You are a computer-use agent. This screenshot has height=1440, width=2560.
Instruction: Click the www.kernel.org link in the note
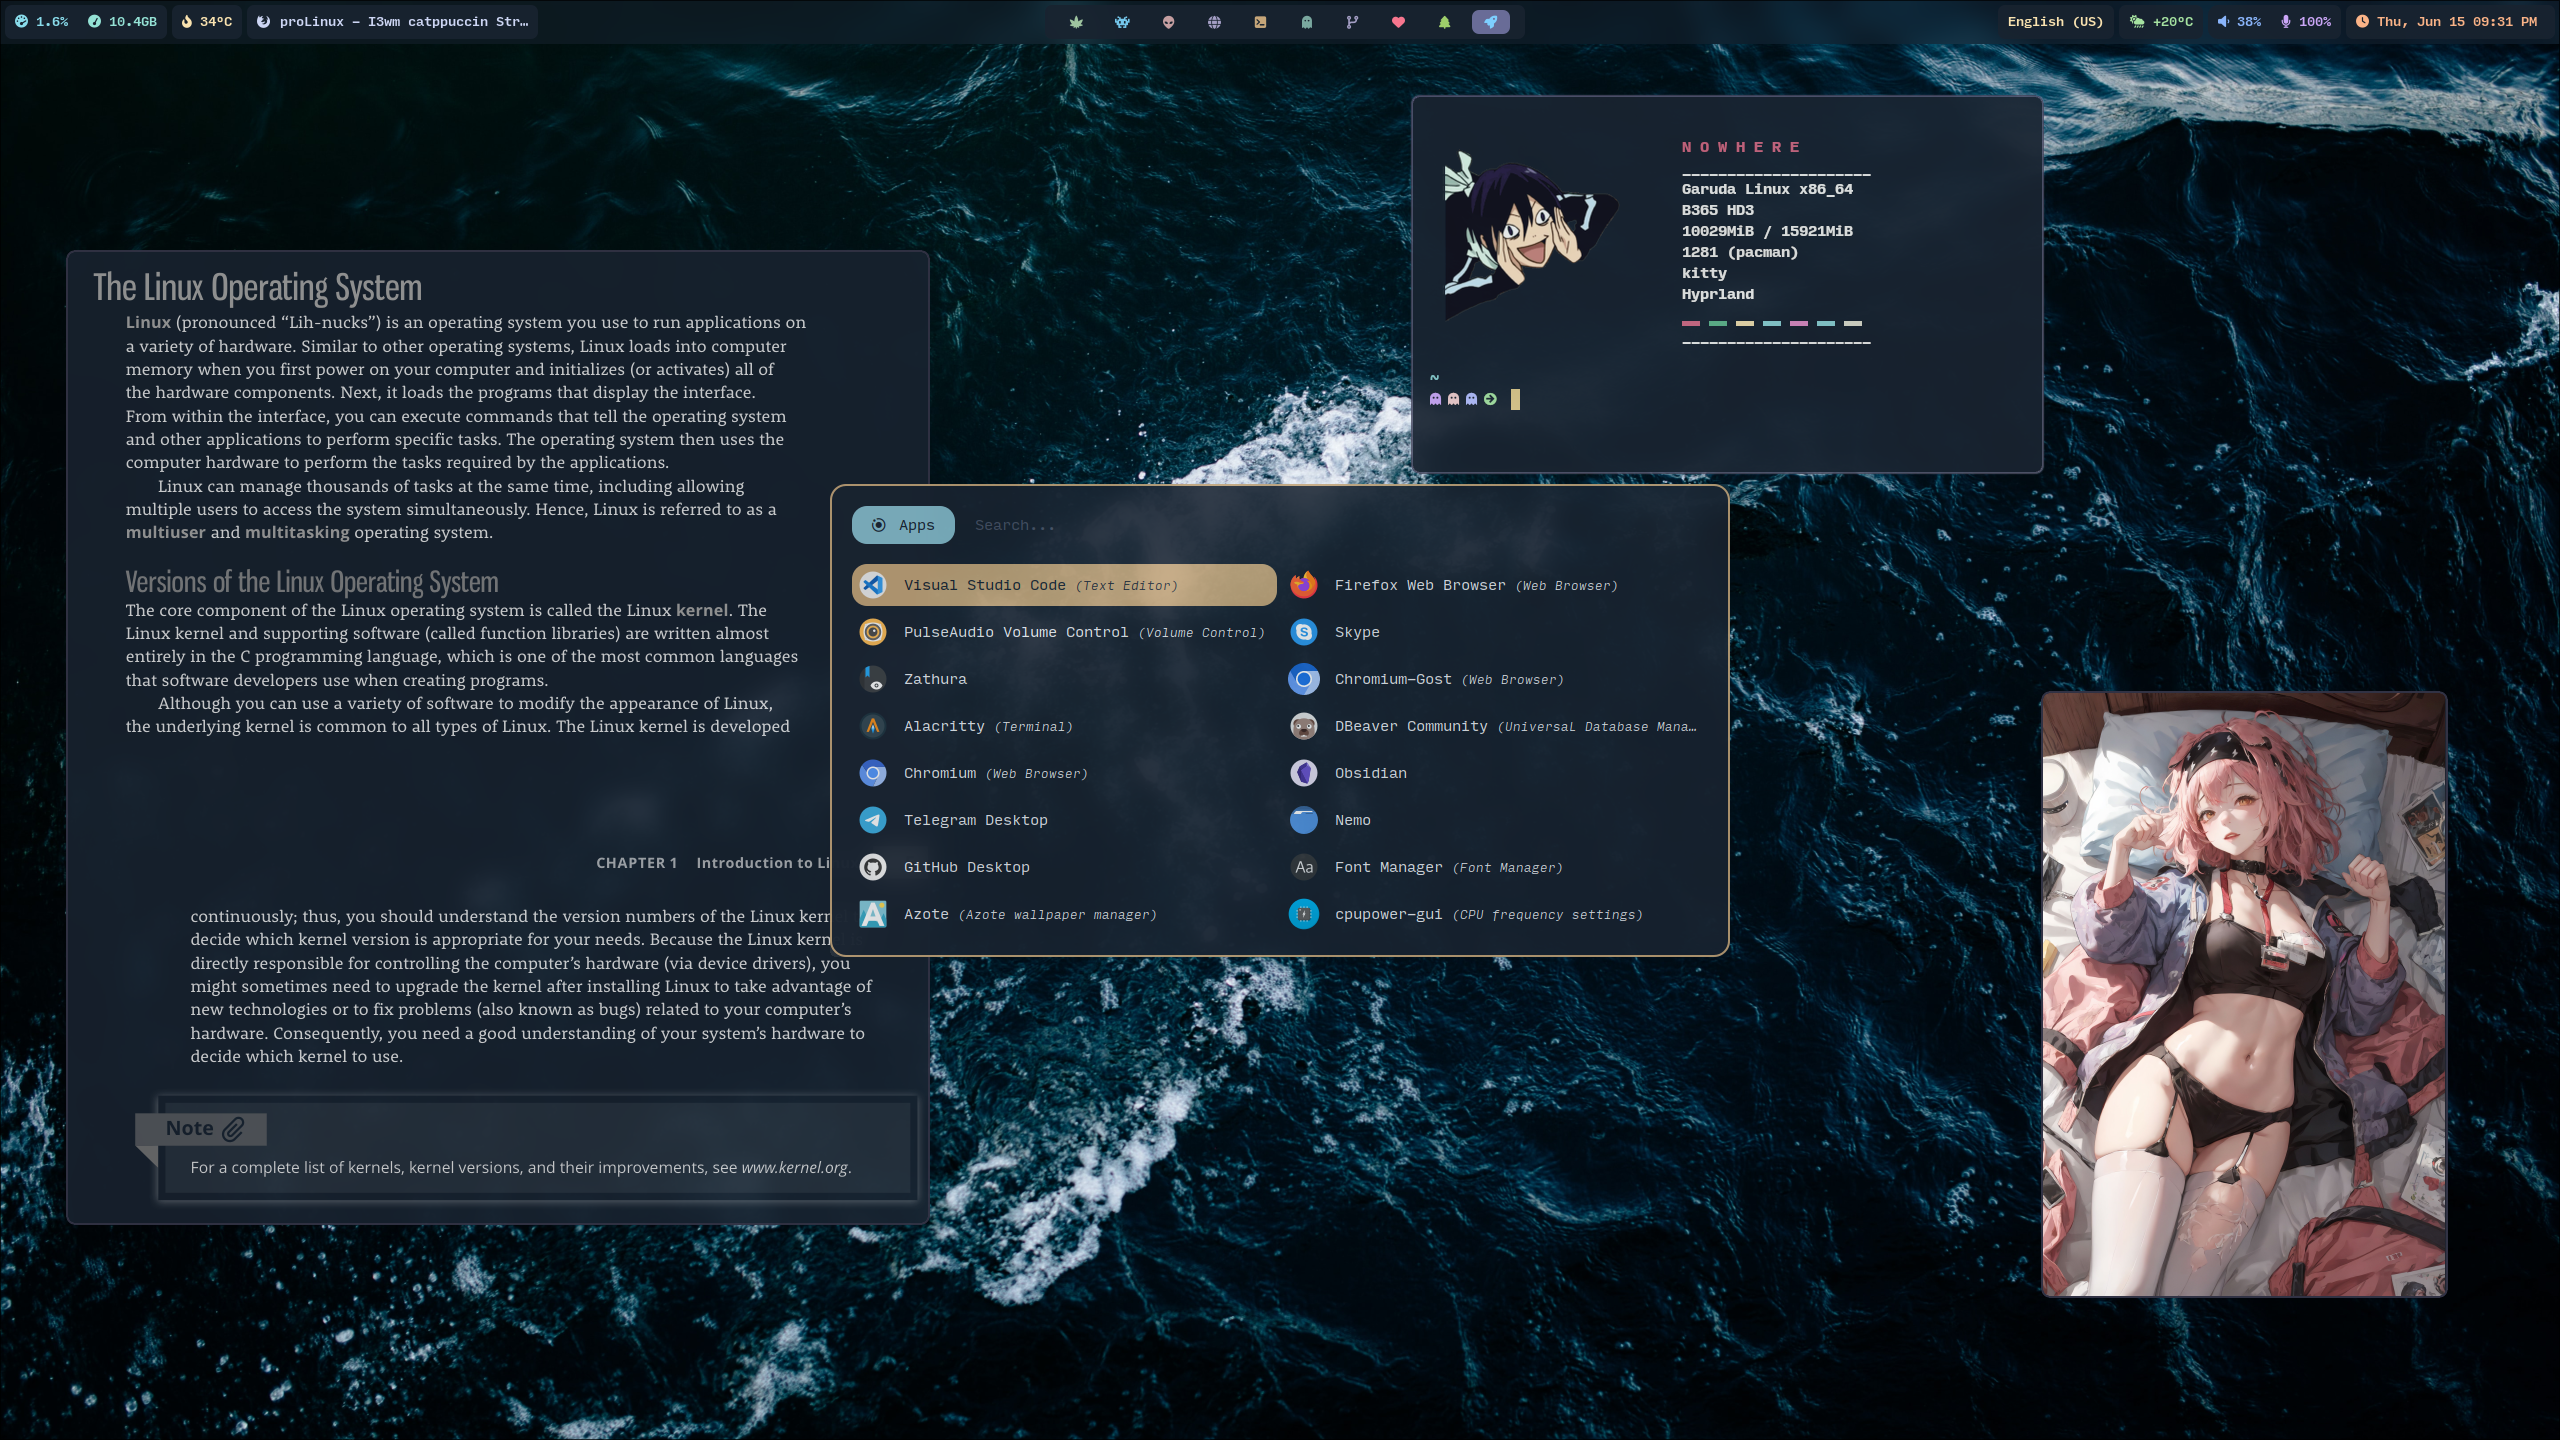(794, 1167)
